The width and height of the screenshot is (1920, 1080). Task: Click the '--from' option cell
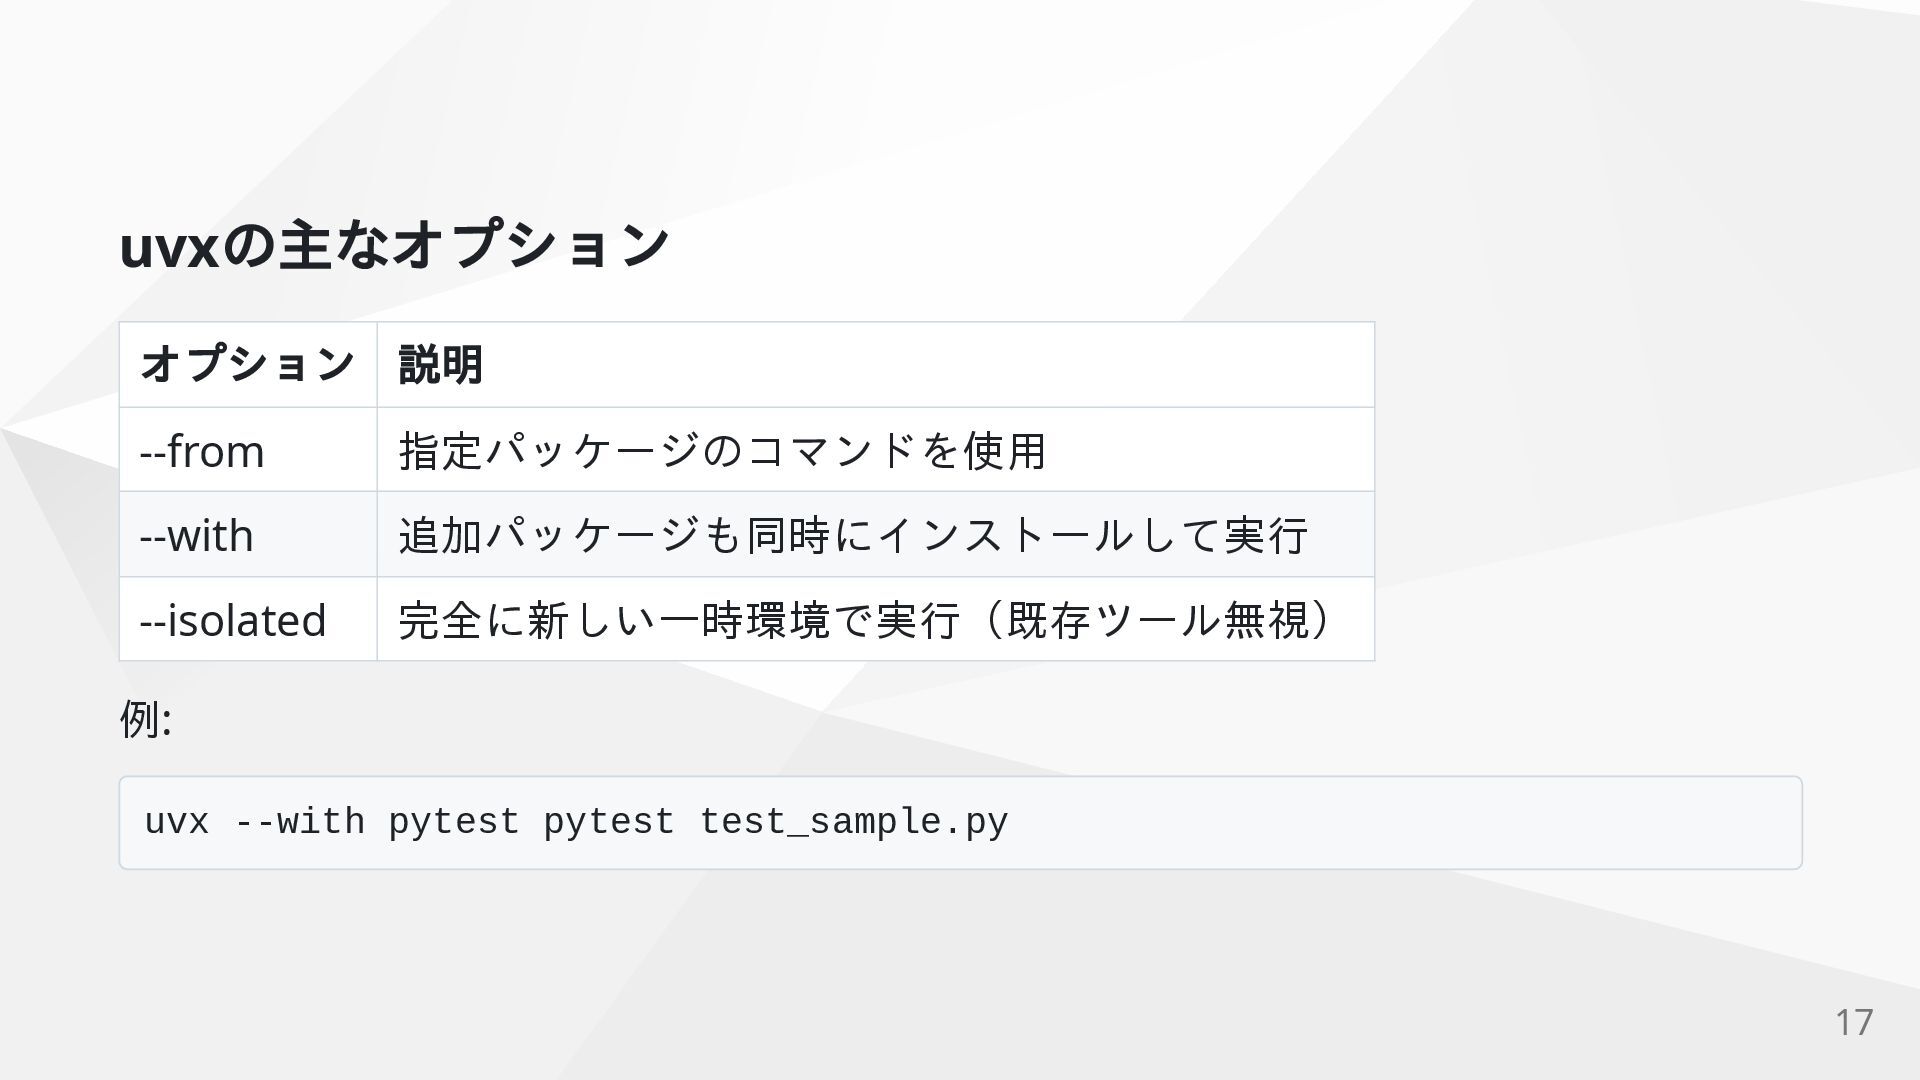pos(202,451)
